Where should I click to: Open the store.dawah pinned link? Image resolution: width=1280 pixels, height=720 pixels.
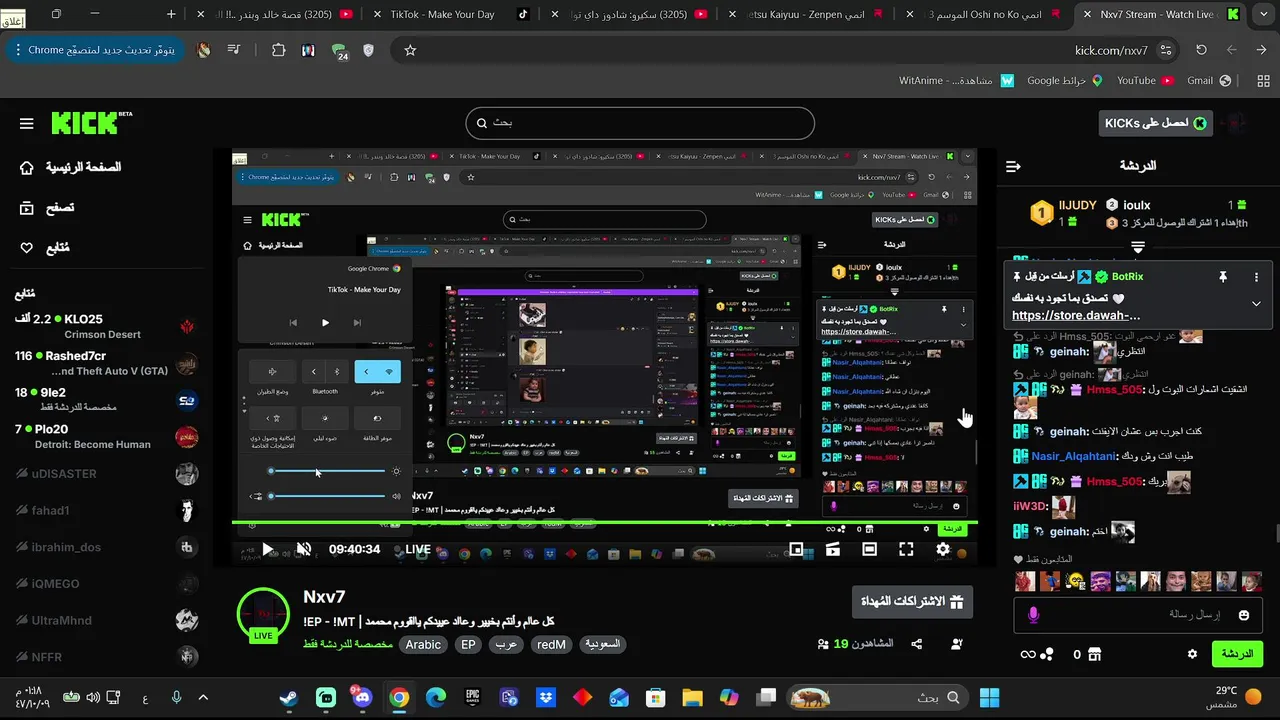1076,315
